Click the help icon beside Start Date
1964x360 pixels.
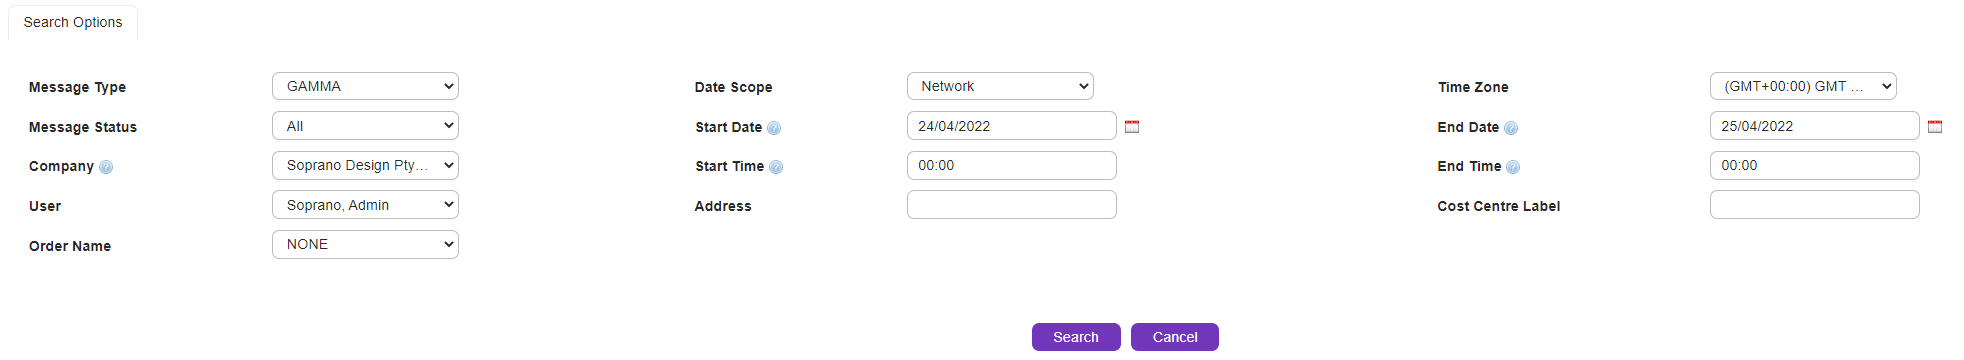pyautogui.click(x=774, y=128)
